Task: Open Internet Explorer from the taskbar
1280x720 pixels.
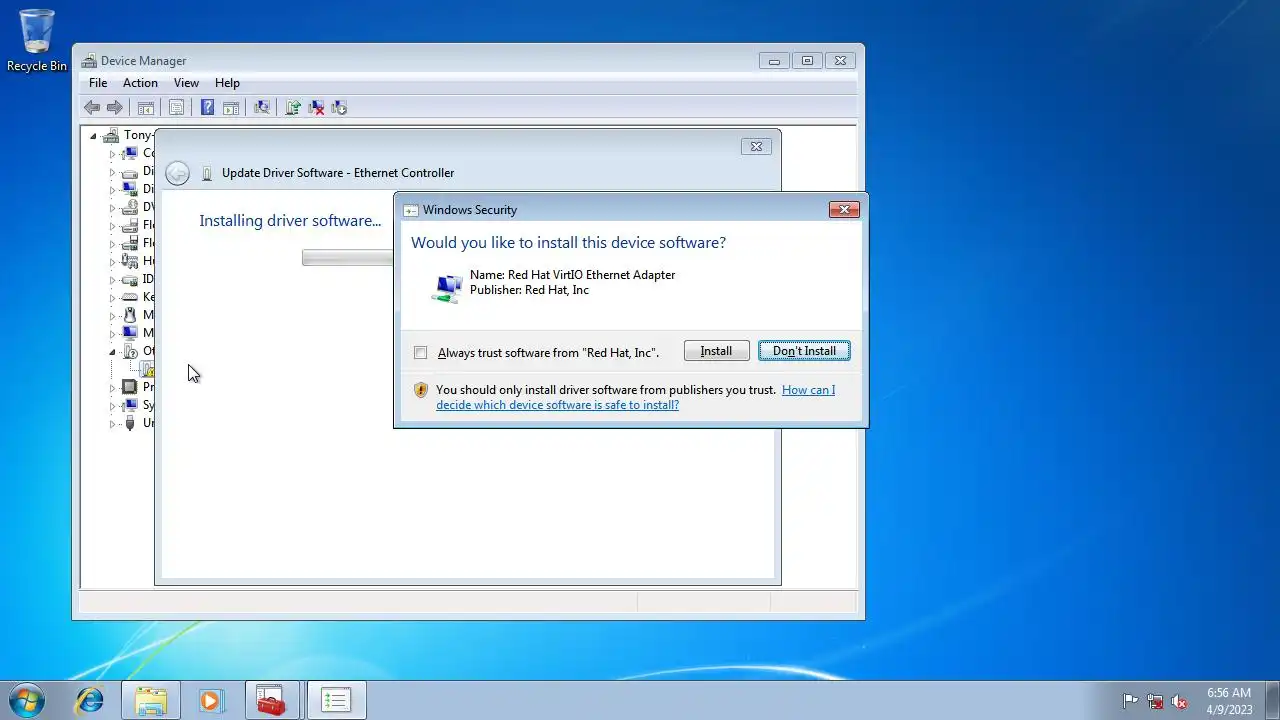Action: (x=90, y=701)
